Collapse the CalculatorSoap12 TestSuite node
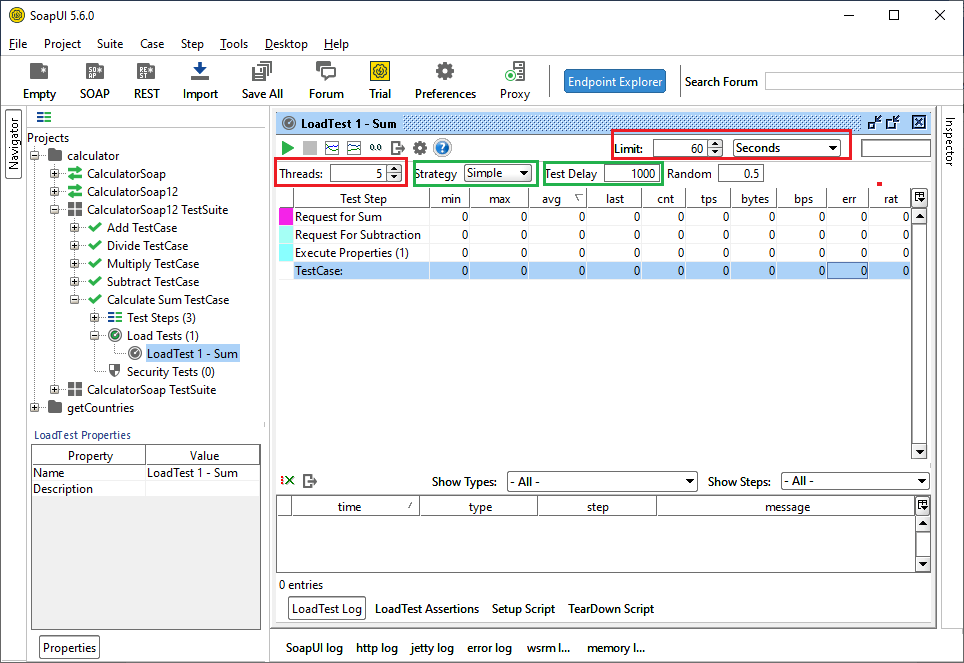The image size is (964, 663). [55, 209]
